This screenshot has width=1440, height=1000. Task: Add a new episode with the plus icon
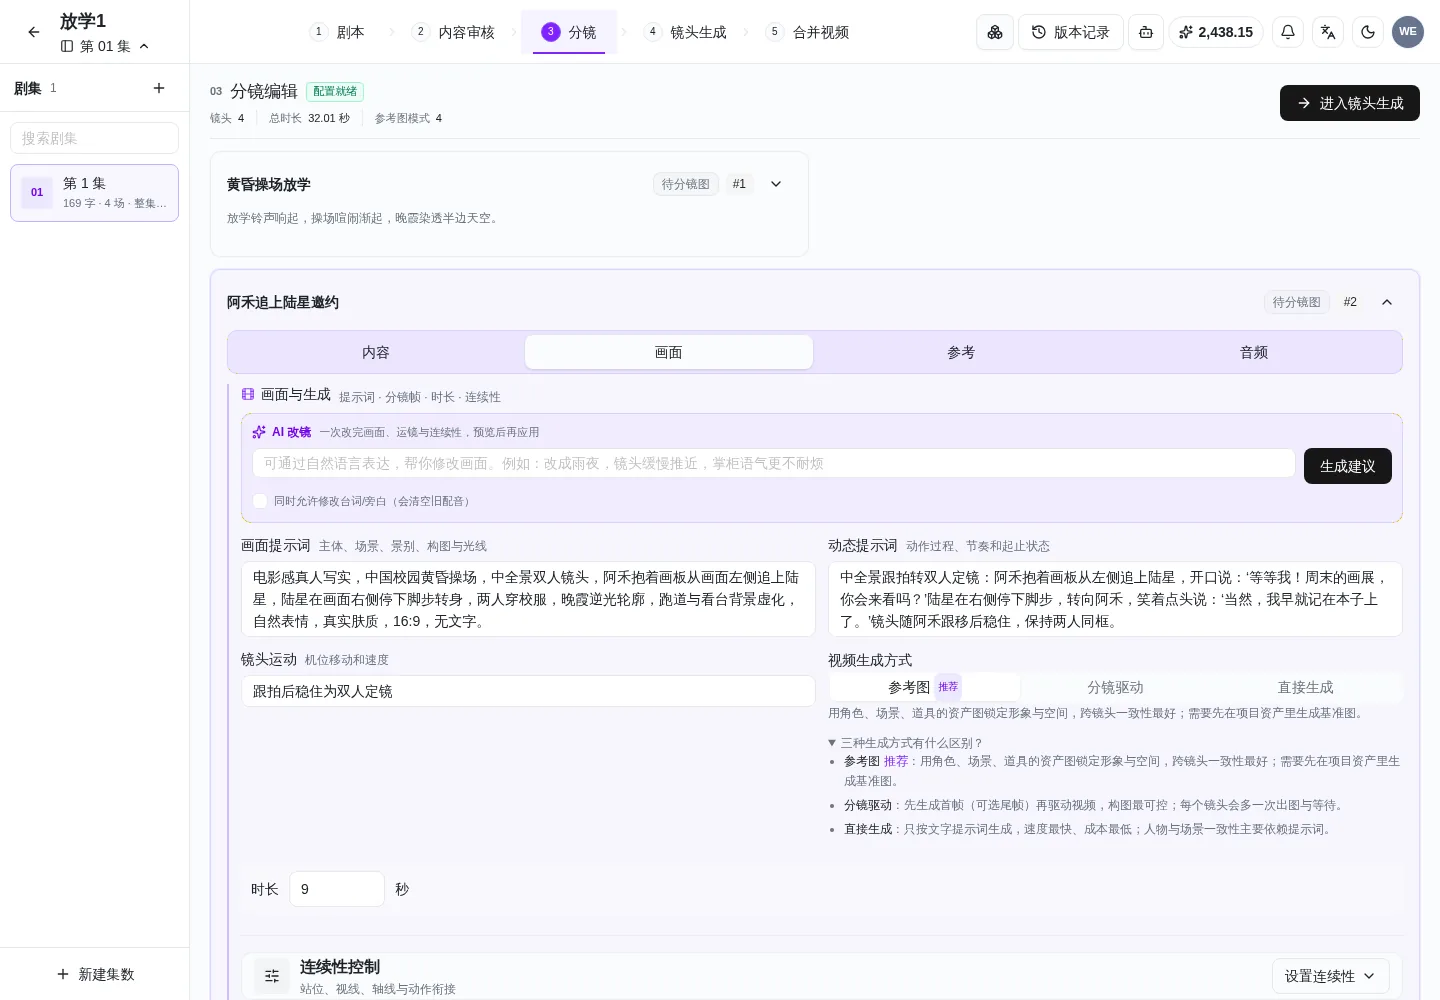pyautogui.click(x=159, y=88)
